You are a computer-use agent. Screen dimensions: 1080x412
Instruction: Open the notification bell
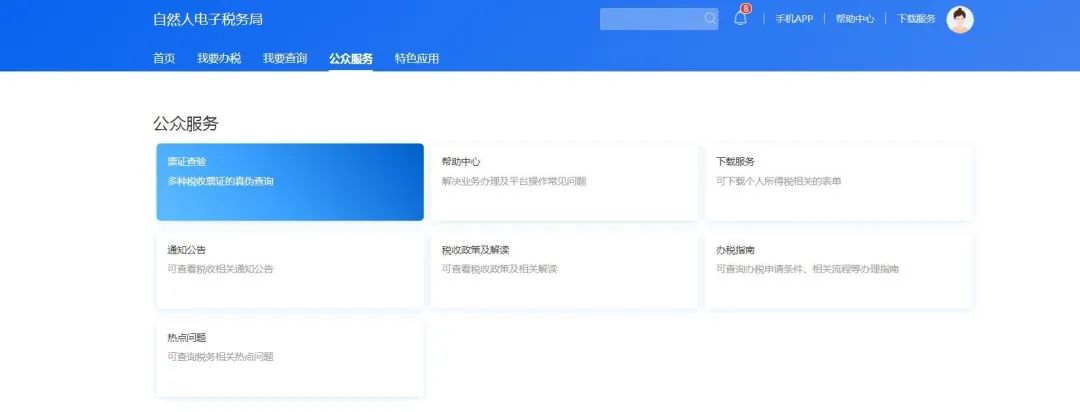click(x=740, y=19)
